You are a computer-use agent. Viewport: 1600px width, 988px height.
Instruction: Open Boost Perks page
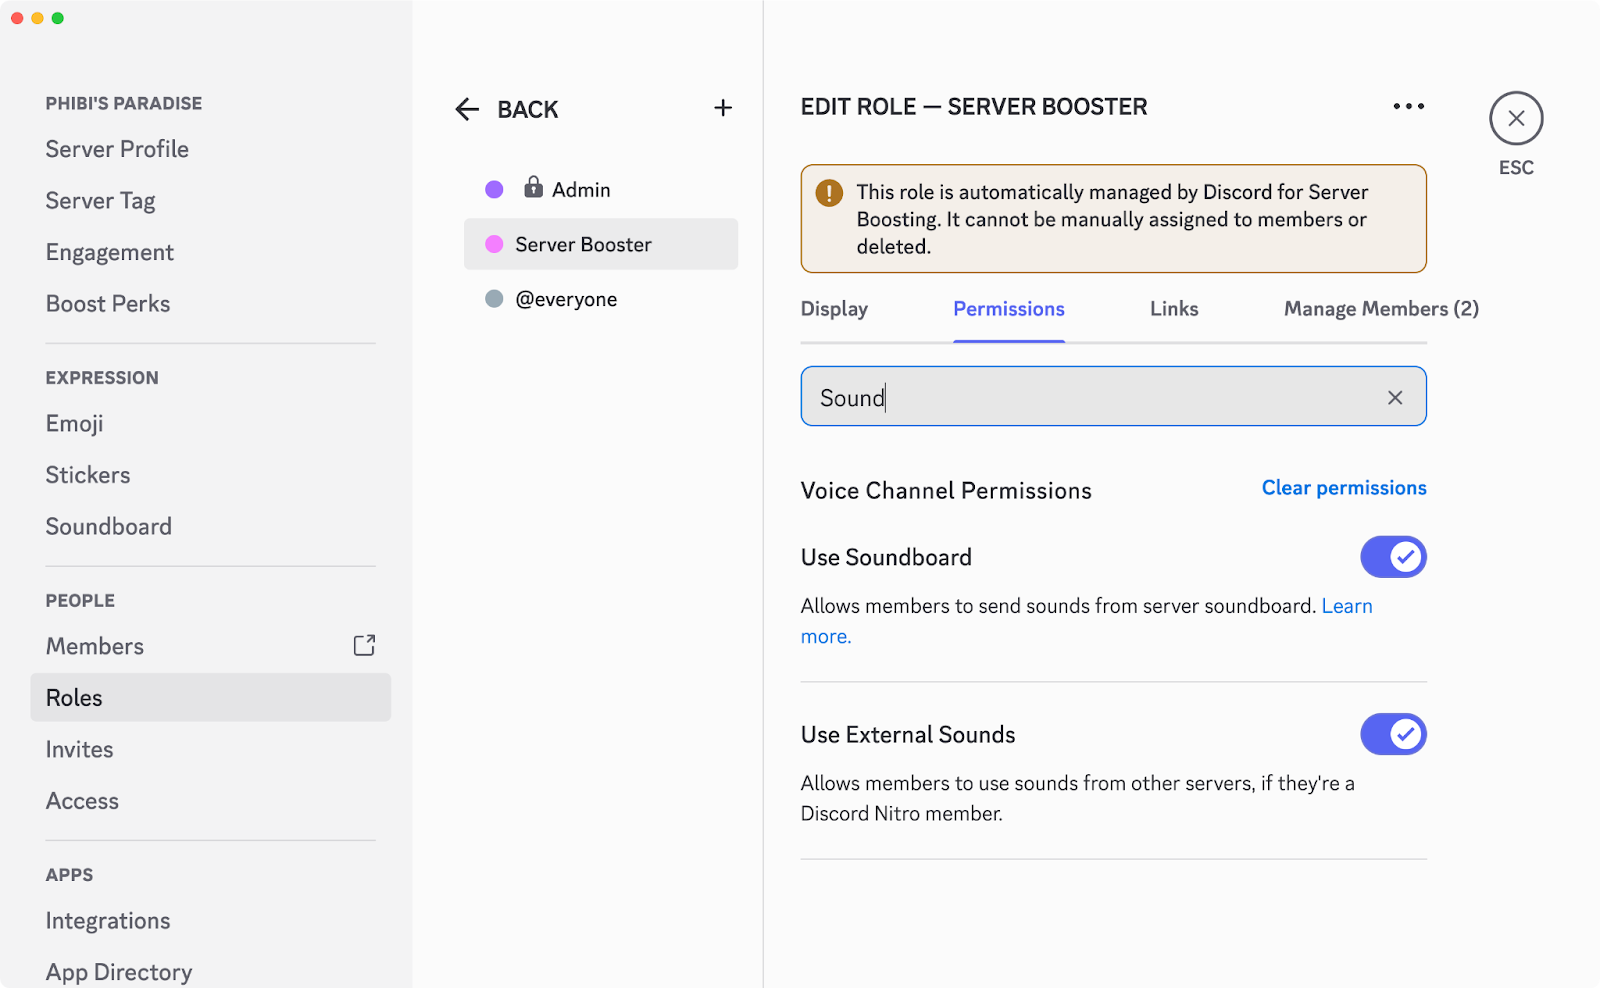(108, 304)
